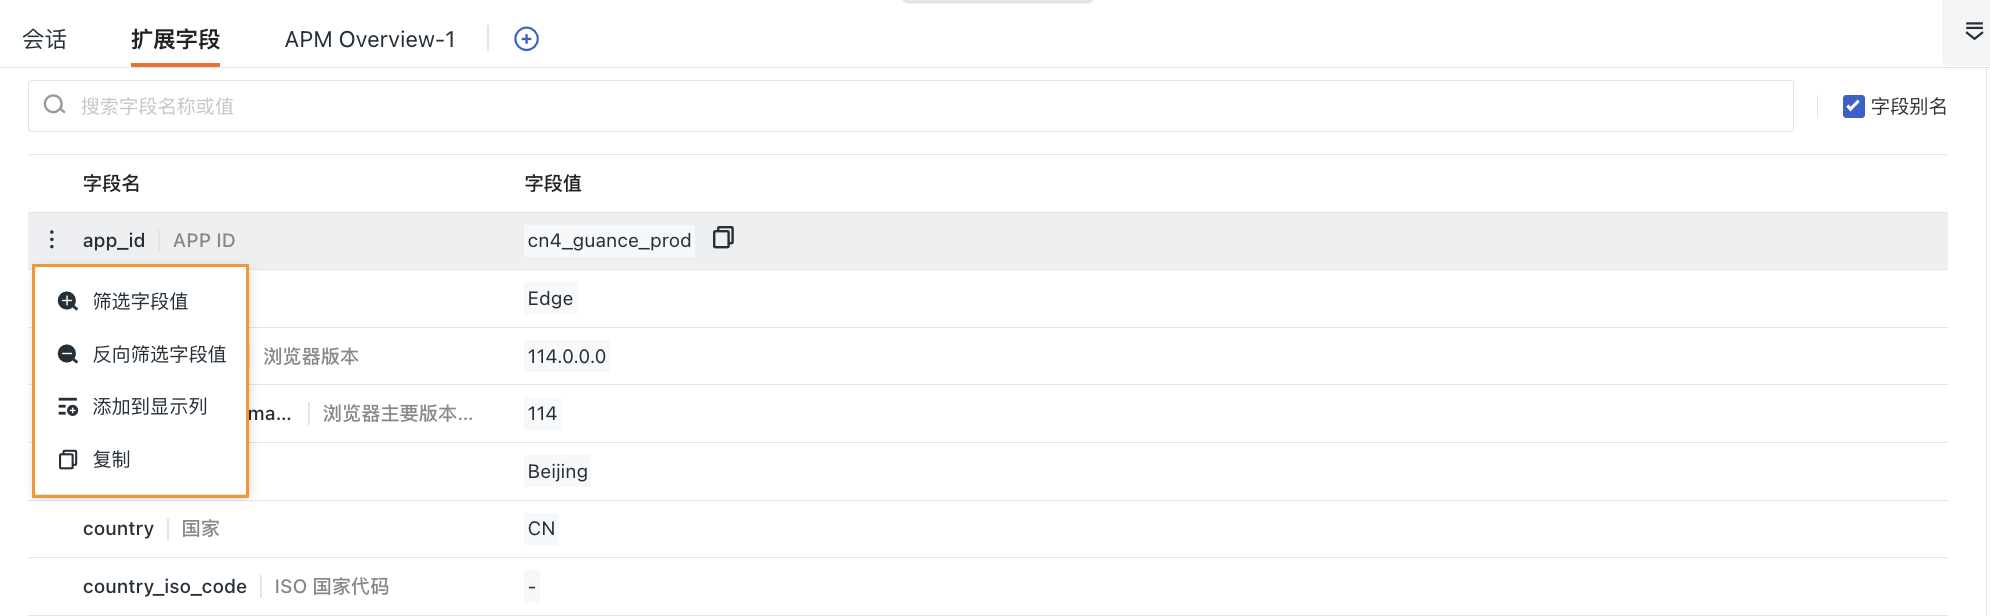The height and width of the screenshot is (616, 1990).
Task: Click the Beijing field value
Action: coord(557,471)
